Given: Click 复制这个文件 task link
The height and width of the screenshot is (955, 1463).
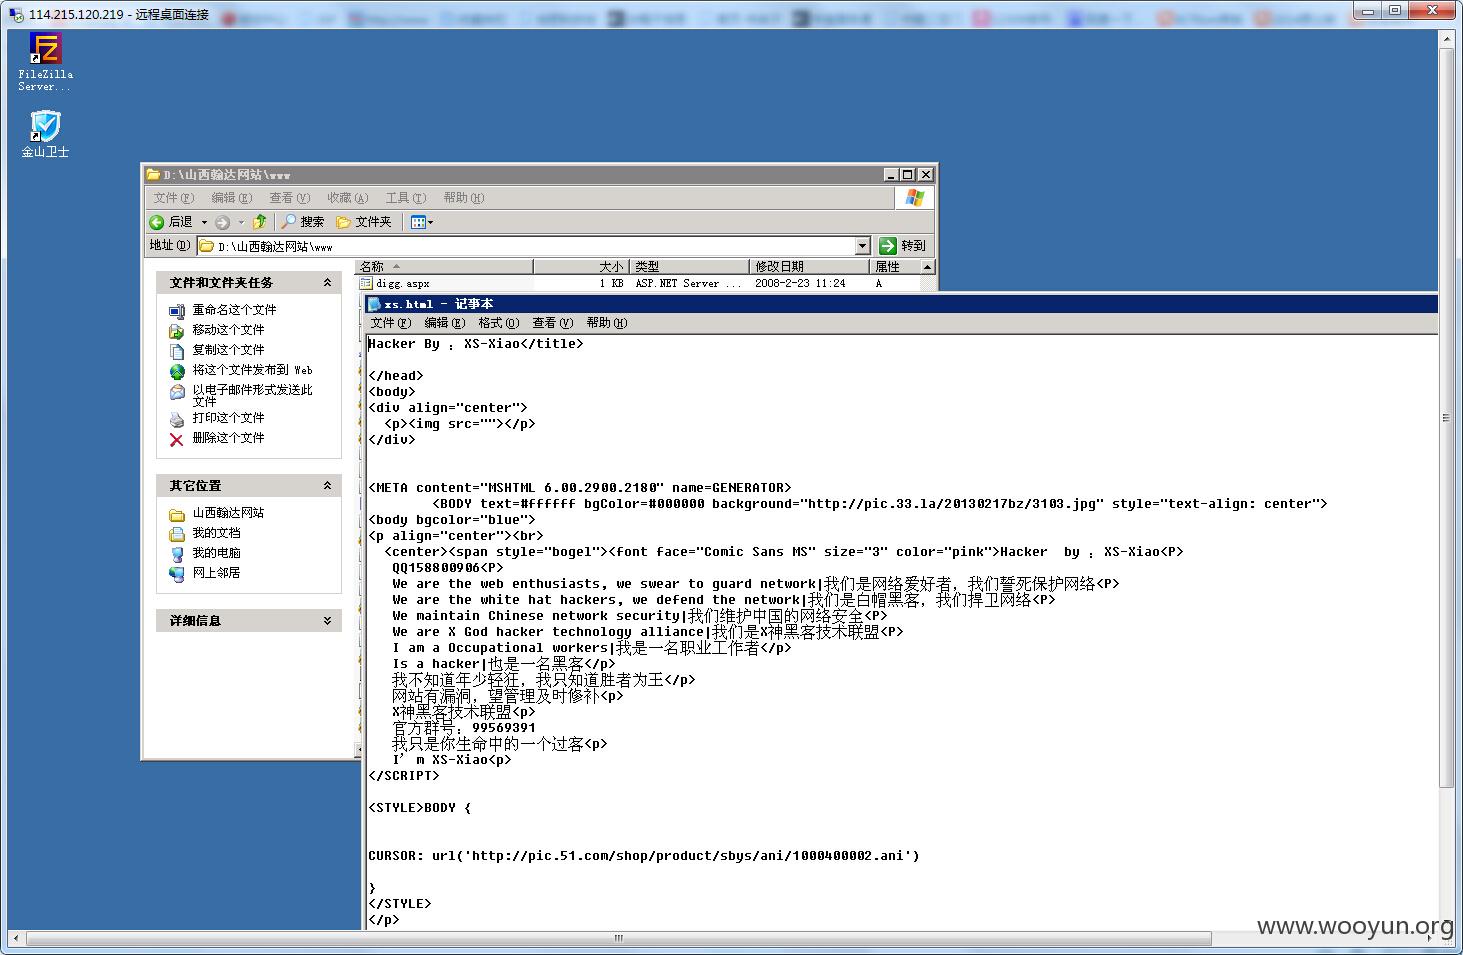Looking at the screenshot, I should point(228,350).
